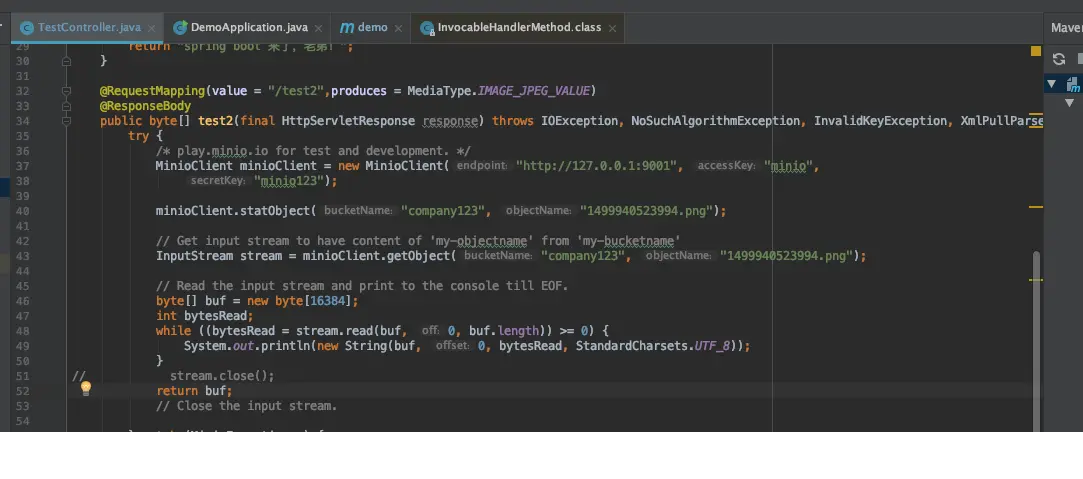Click the '//' comment marker on line 51

[x=79, y=376]
